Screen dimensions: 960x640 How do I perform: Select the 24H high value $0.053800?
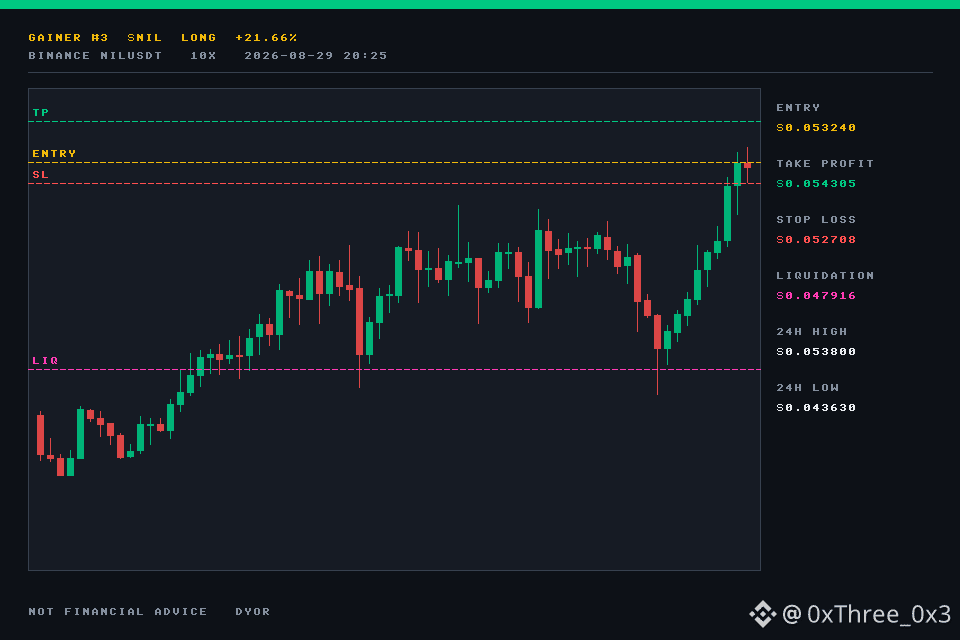click(816, 352)
